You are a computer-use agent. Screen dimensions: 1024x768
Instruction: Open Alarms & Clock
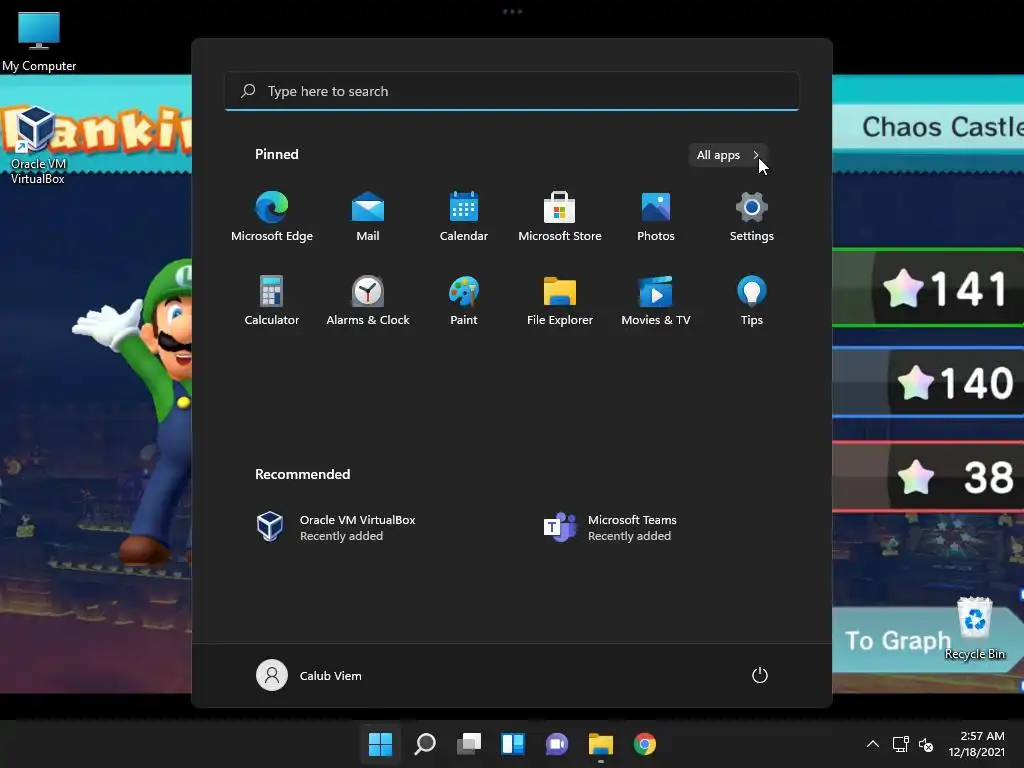368,301
